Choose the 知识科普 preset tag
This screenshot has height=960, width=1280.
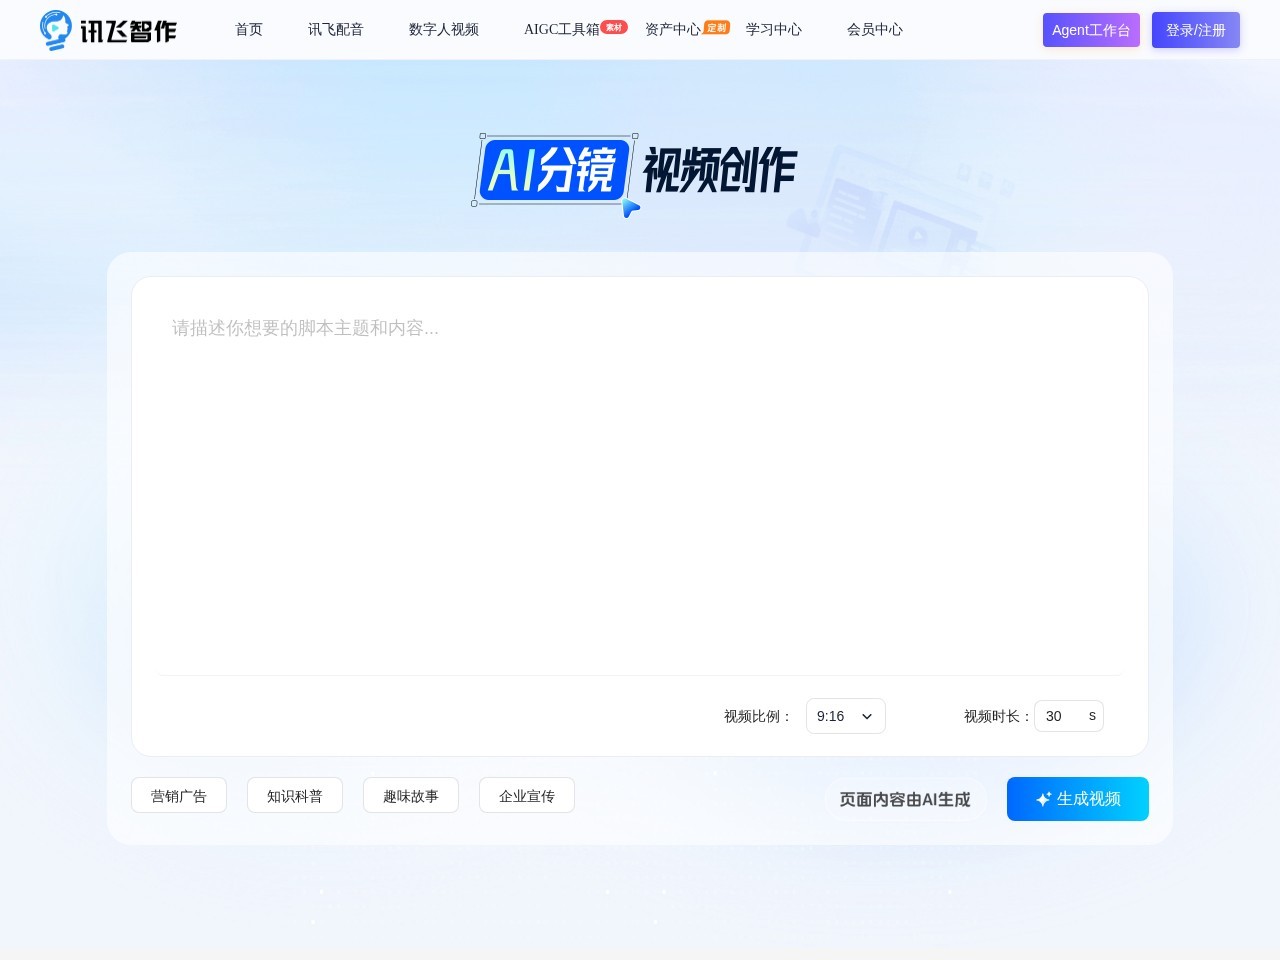[295, 796]
